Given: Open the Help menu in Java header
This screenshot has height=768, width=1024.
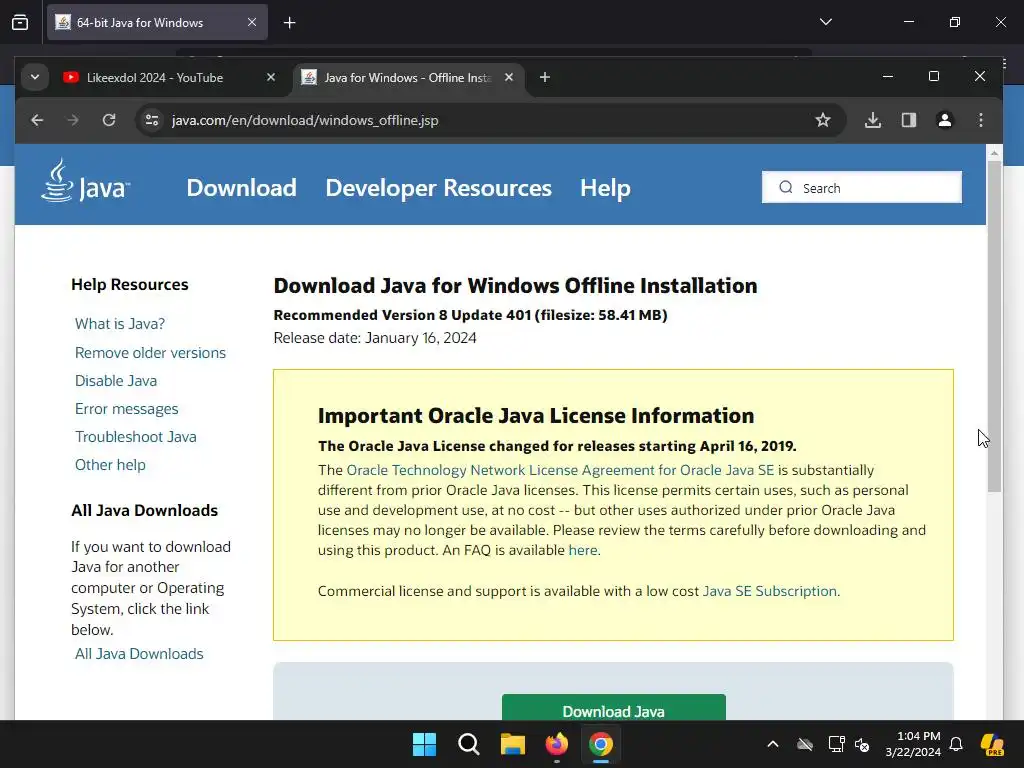Looking at the screenshot, I should pos(605,188).
